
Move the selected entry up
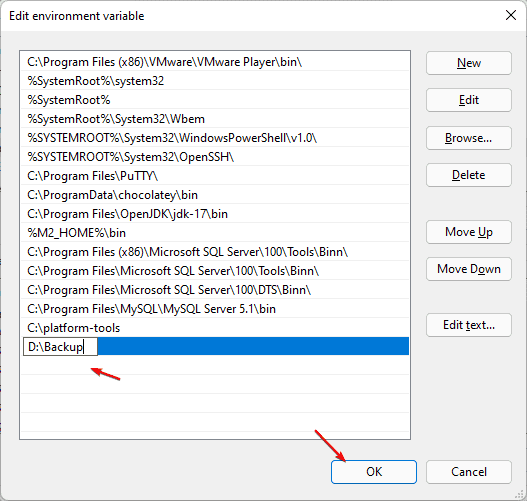[469, 232]
